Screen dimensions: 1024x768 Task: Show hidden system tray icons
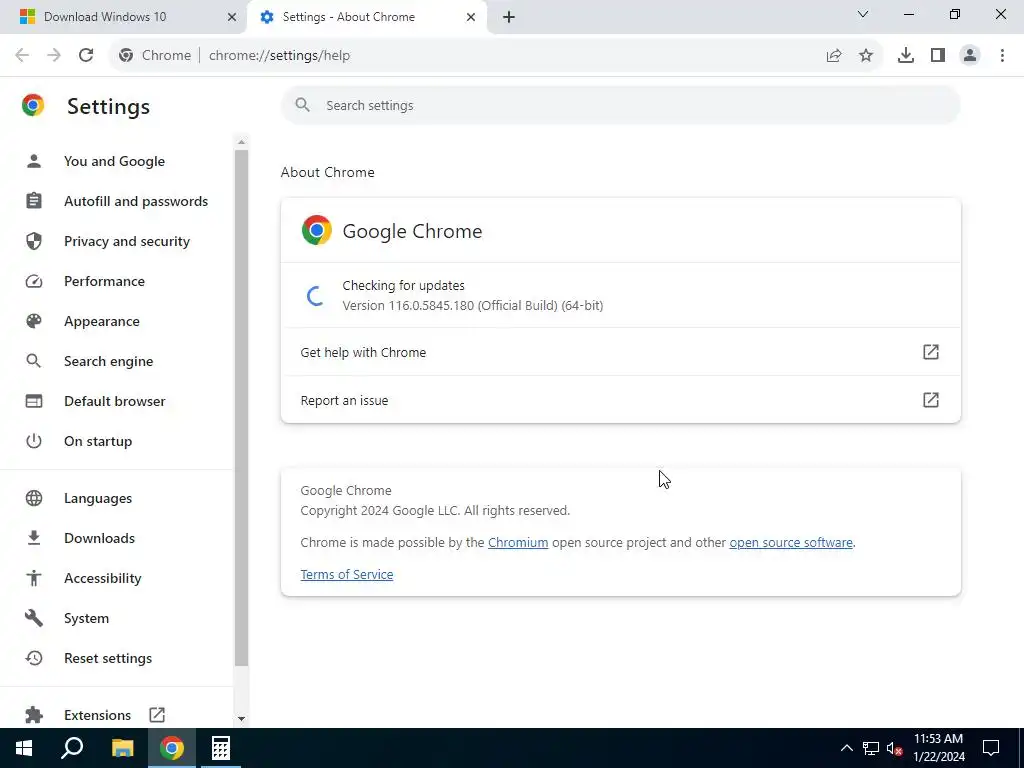tap(846, 748)
